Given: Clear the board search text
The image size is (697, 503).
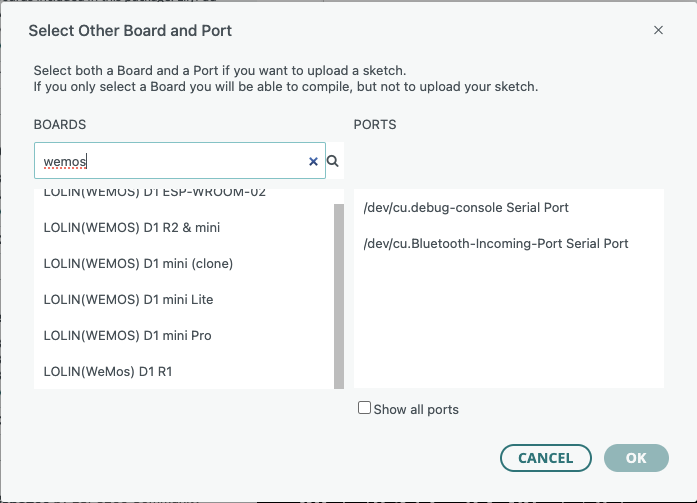Looking at the screenshot, I should (313, 160).
